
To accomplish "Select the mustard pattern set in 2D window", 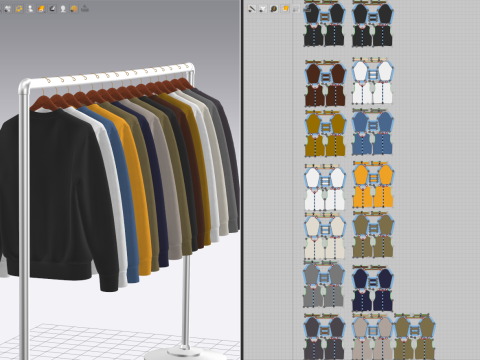I will coord(325,134).
